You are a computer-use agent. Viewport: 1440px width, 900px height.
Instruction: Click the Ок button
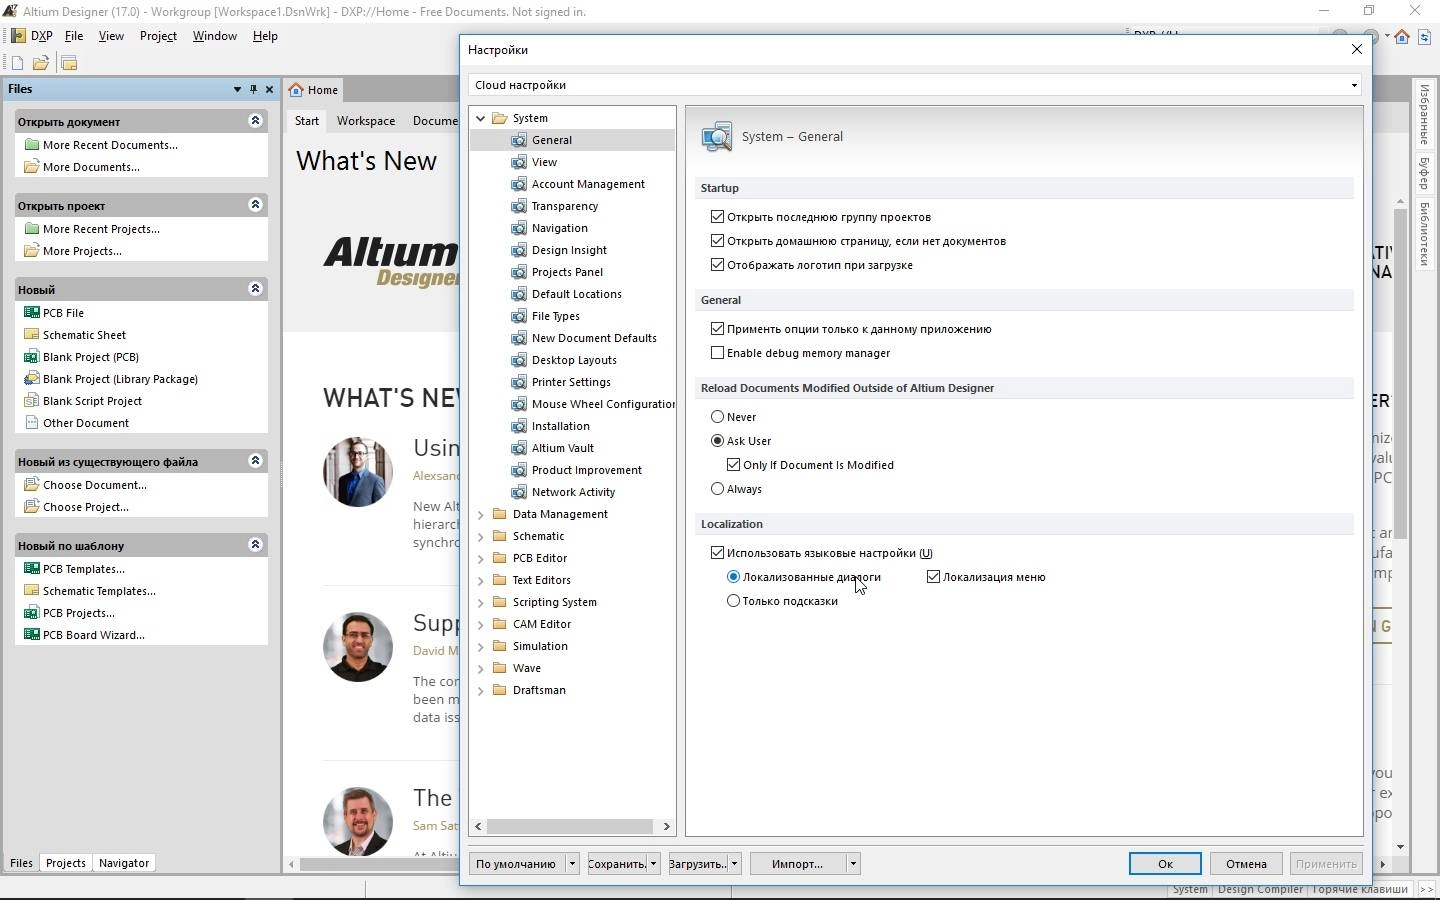pos(1165,864)
